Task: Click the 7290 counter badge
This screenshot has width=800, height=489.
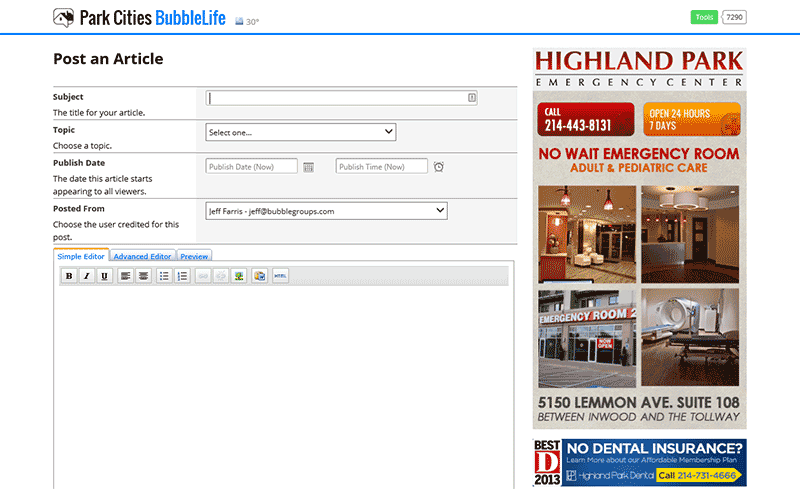Action: pyautogui.click(x=735, y=17)
